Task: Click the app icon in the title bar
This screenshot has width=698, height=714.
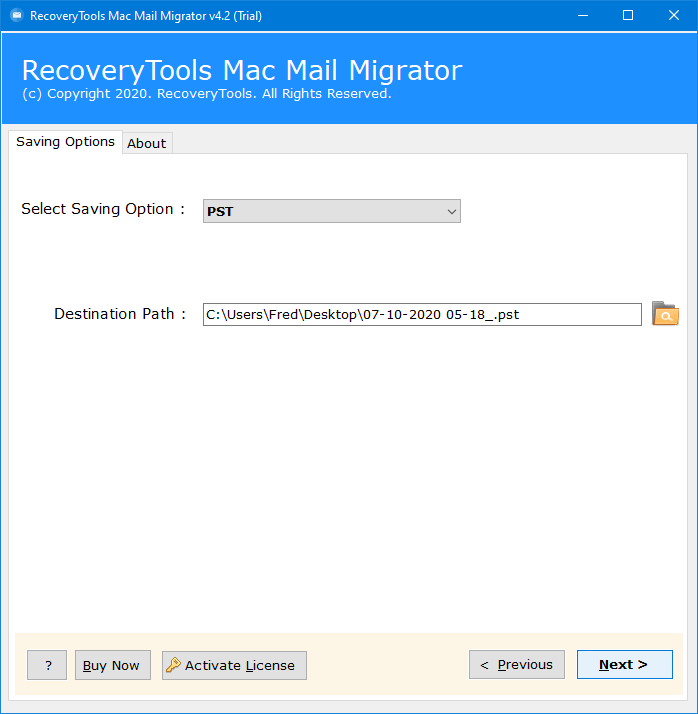Action: (x=17, y=15)
